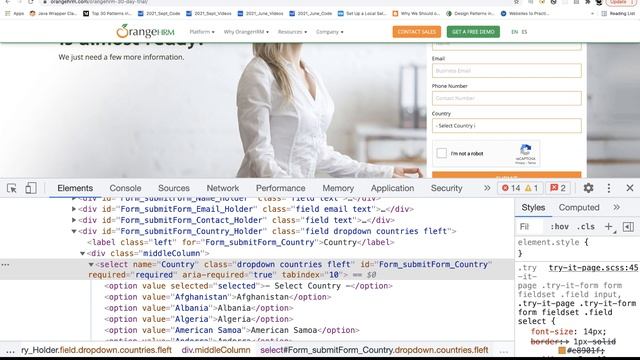
Task: Collapse the select Country element node
Action: [x=91, y=264]
